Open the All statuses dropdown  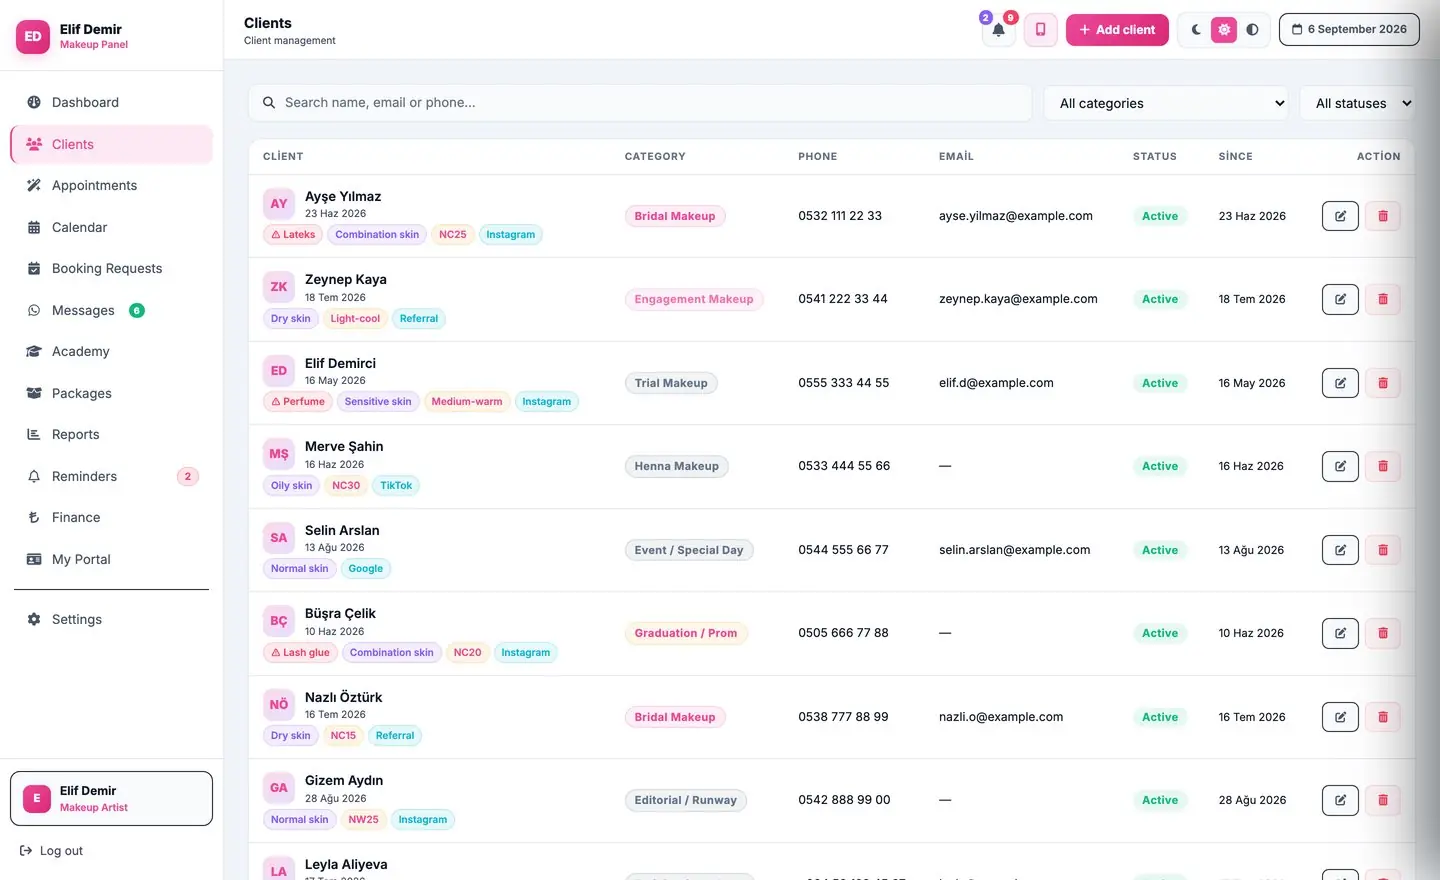click(x=1358, y=103)
